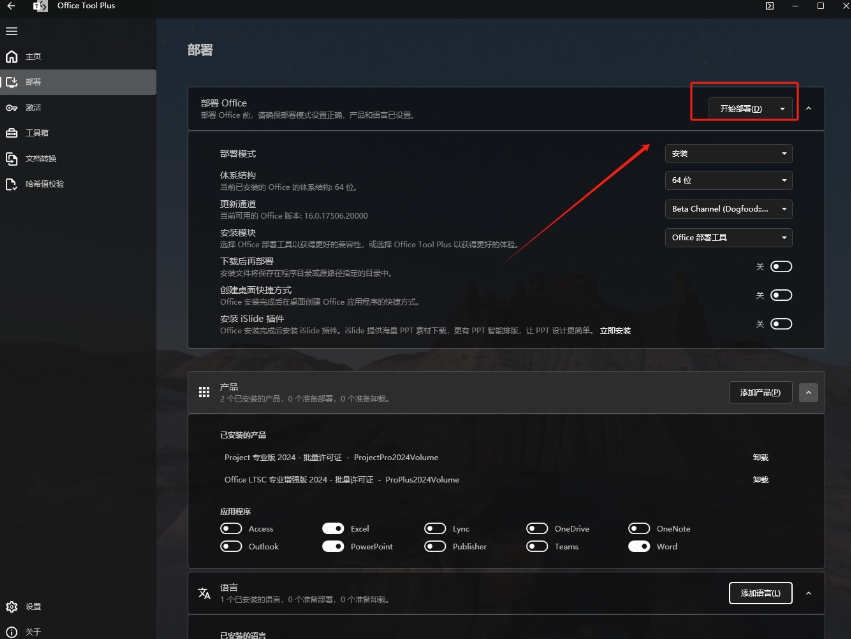The width and height of the screenshot is (851, 639).
Task: Click the back arrow in title bar
Action: (11, 5)
